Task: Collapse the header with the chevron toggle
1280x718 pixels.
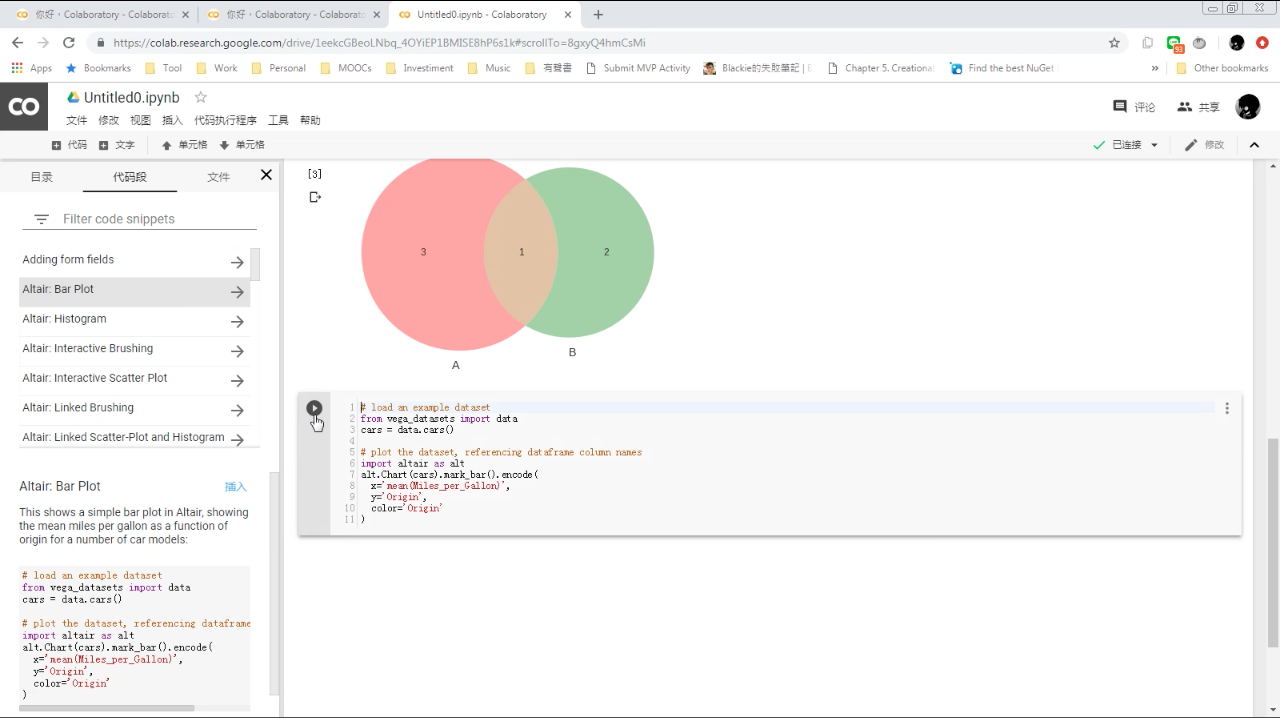Action: 1254,145
